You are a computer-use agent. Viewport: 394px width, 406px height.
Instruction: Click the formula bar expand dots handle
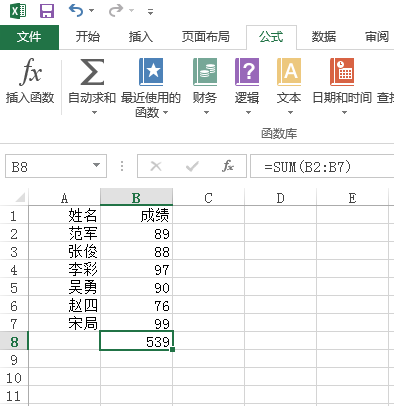(122, 166)
